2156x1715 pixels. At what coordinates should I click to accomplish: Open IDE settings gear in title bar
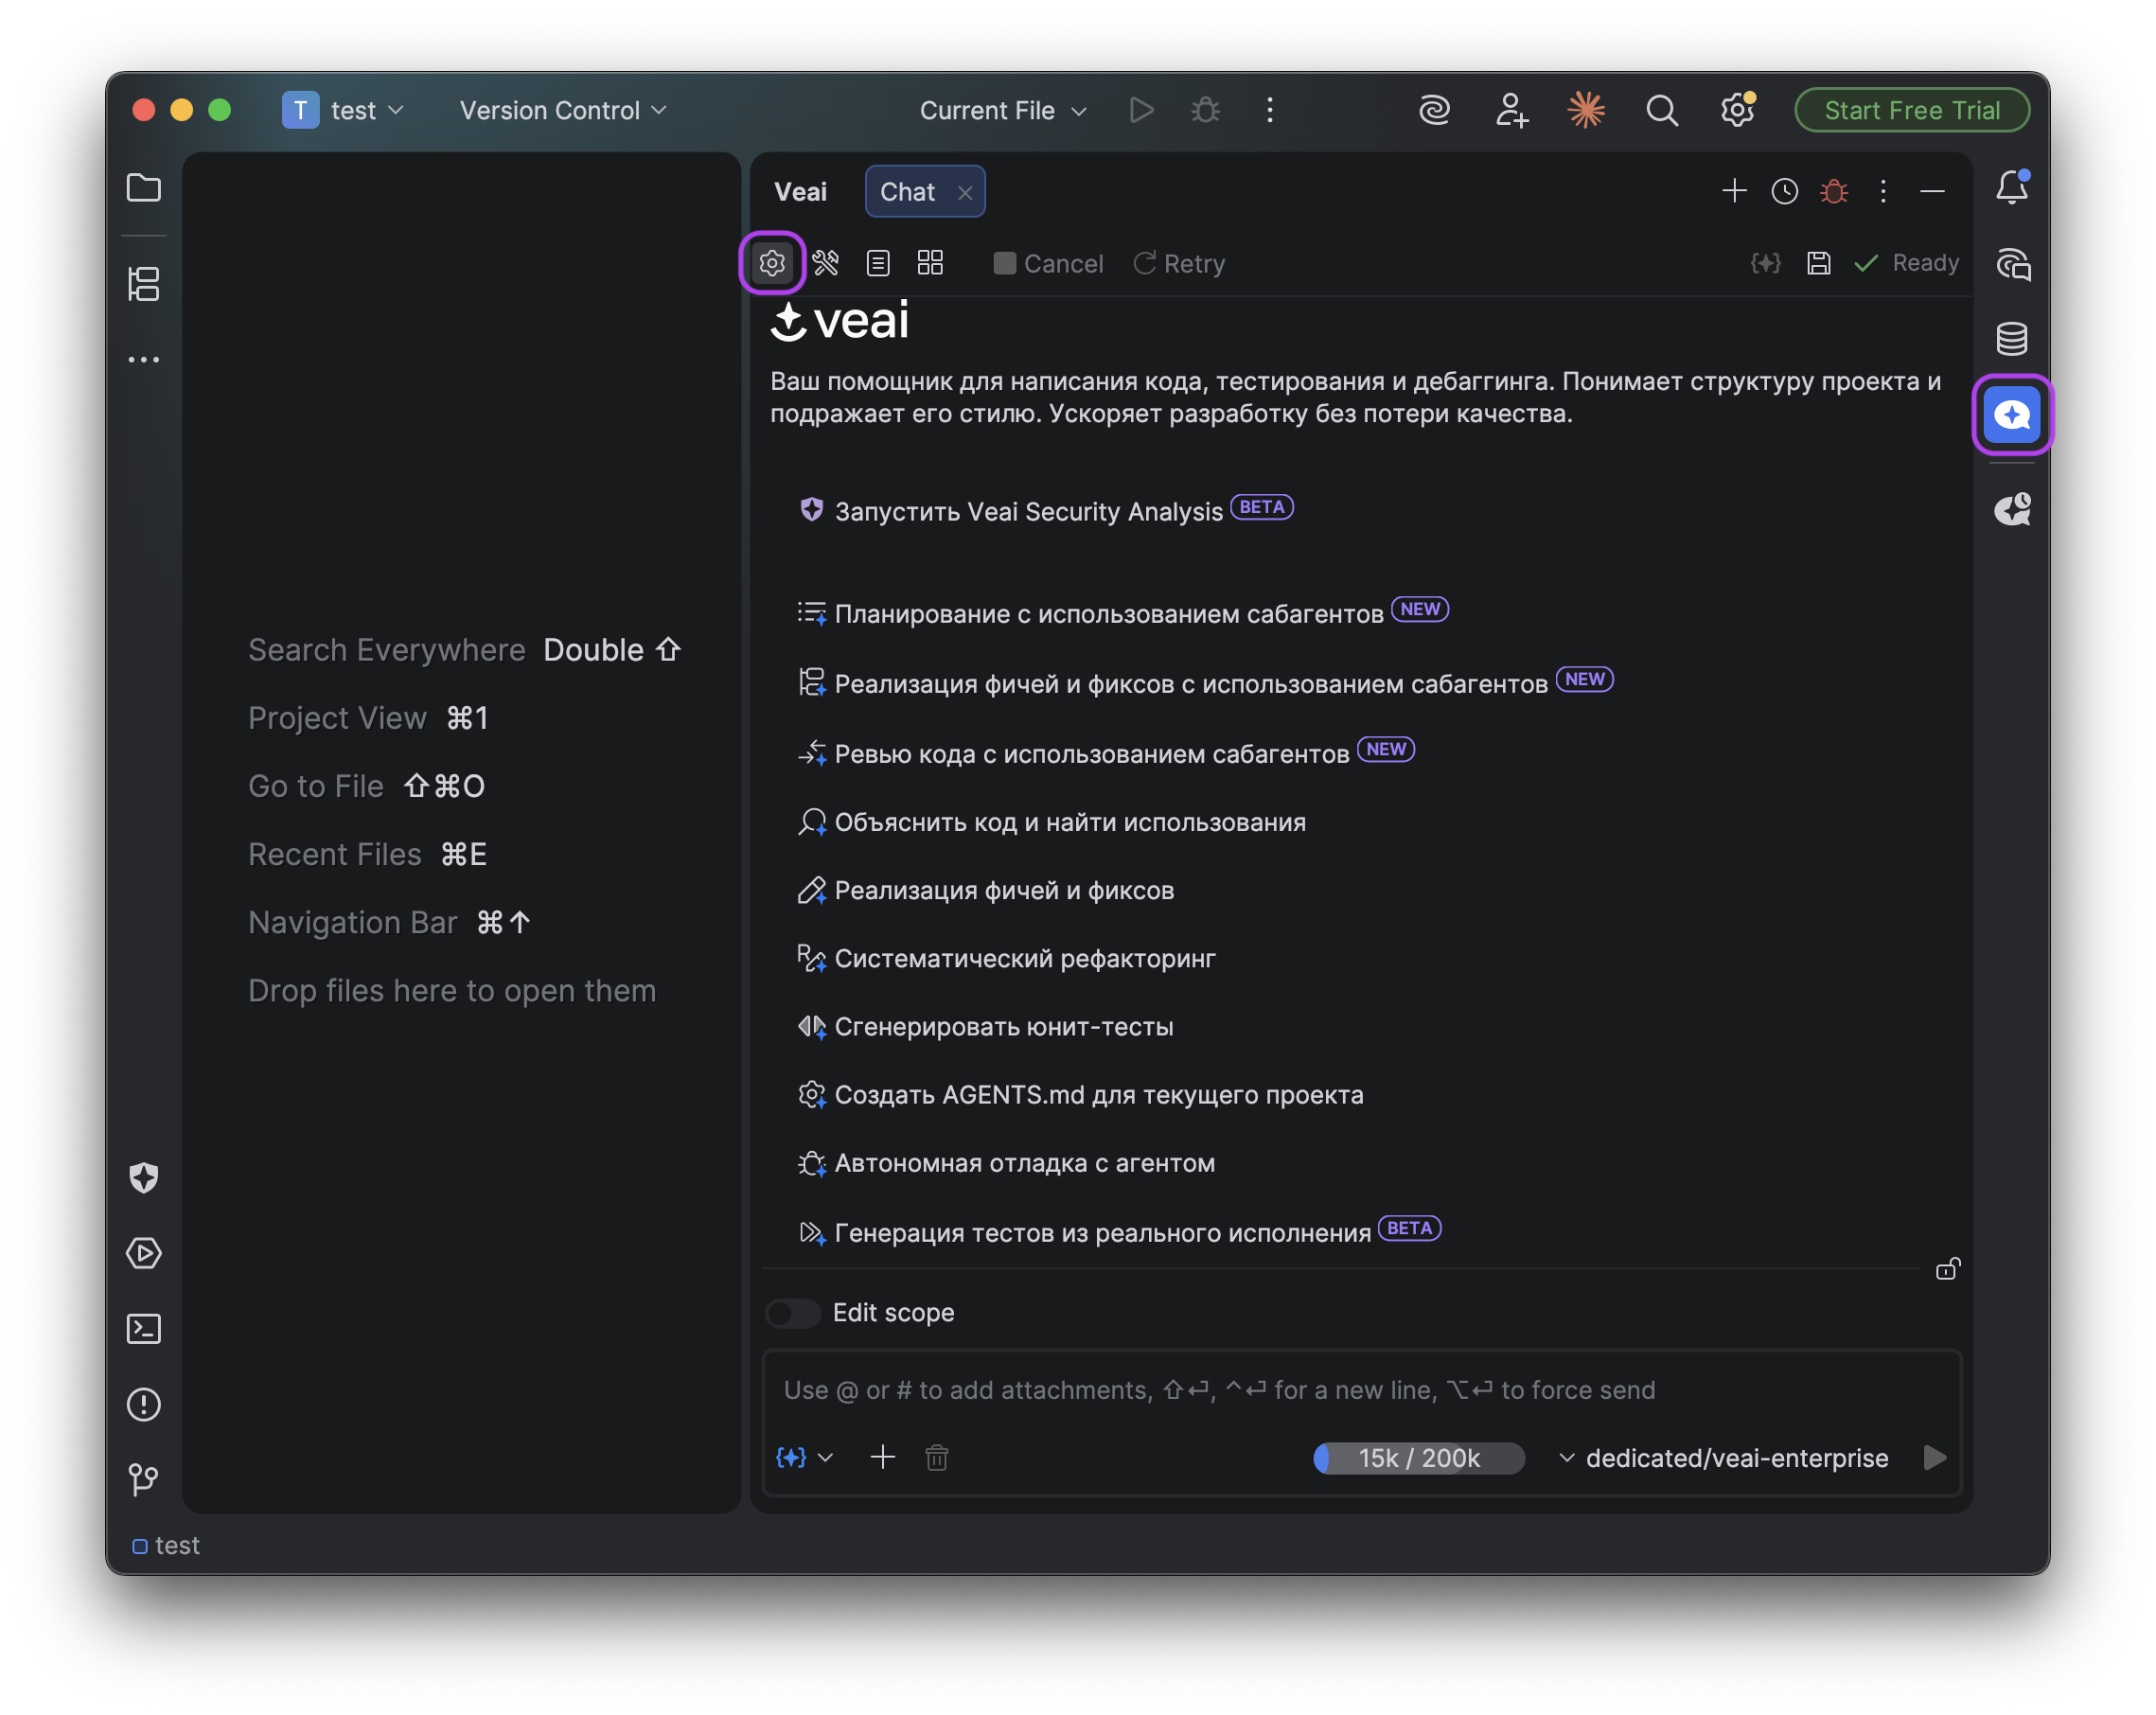click(1738, 110)
